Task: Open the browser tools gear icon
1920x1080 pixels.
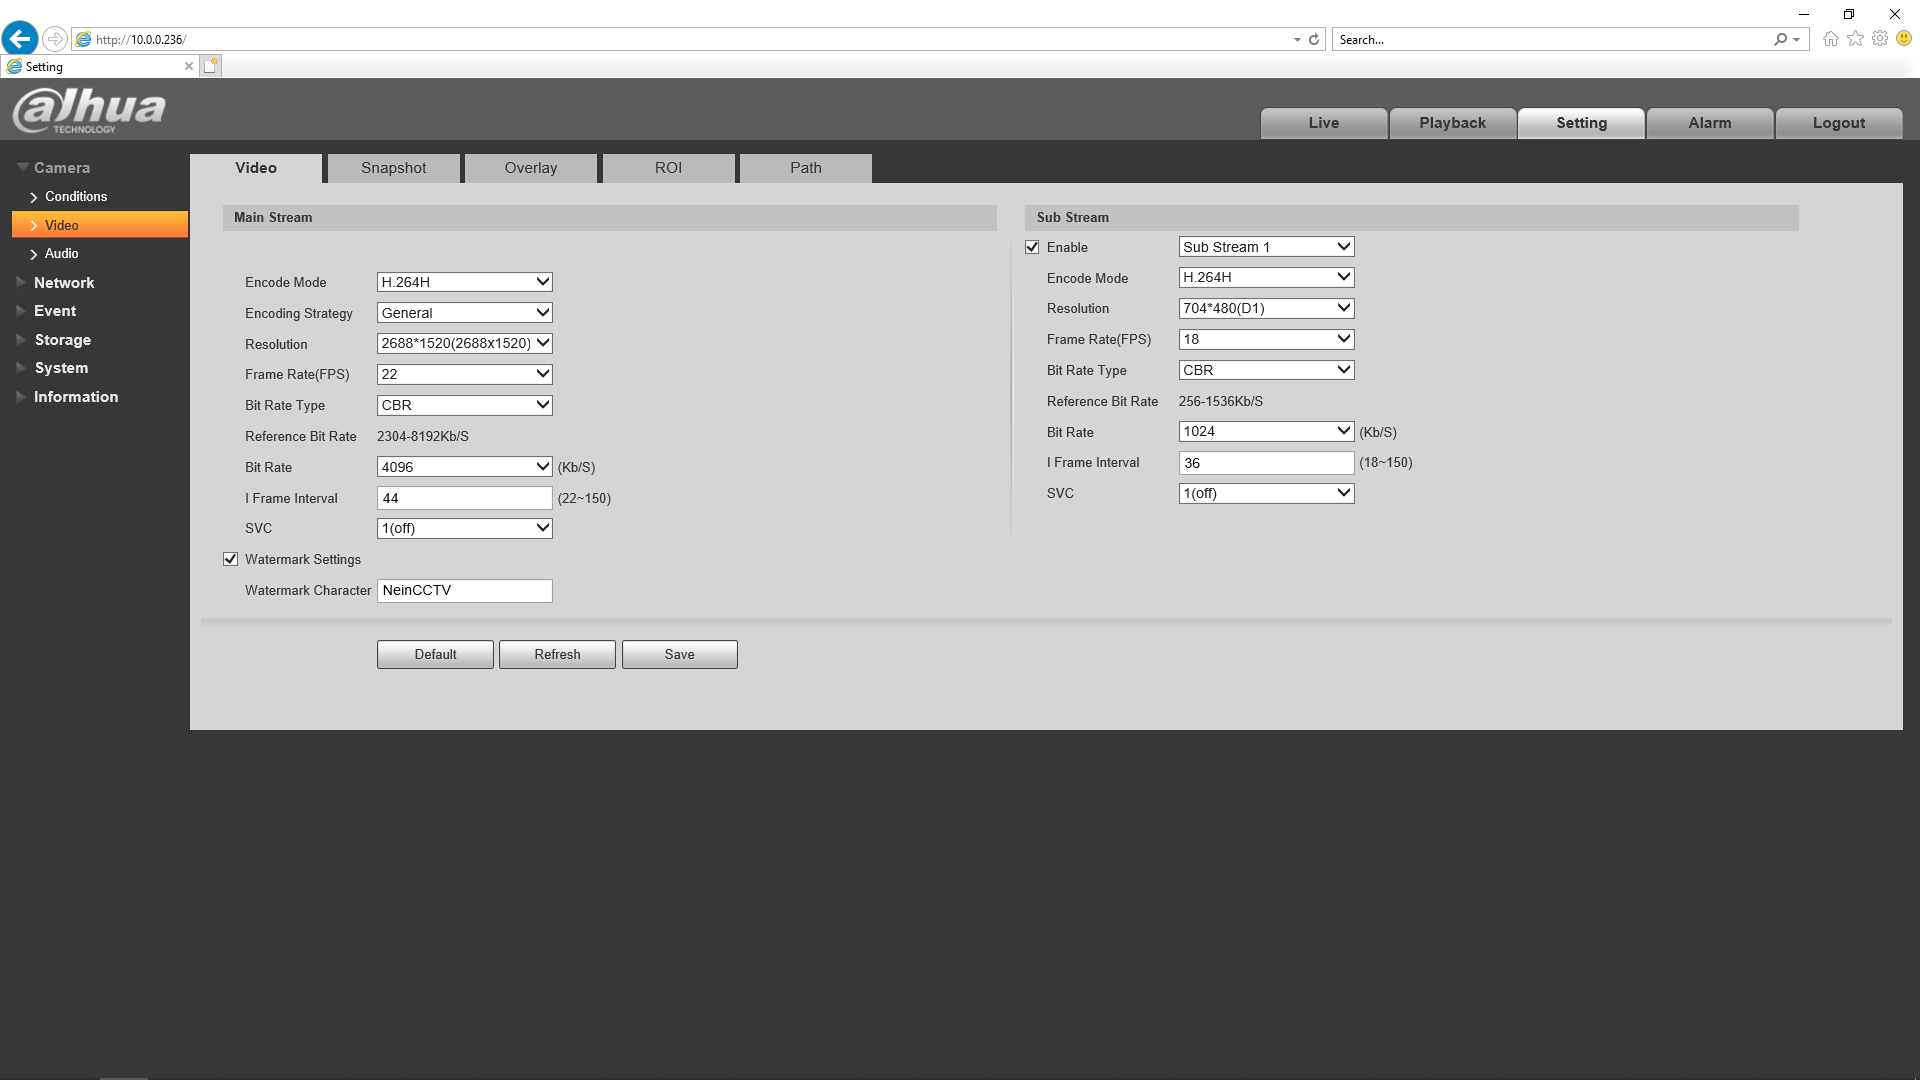Action: pyautogui.click(x=1880, y=39)
